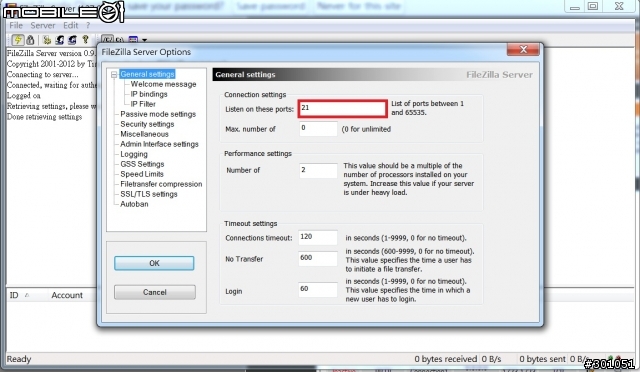Viewport: 640px width, 372px height.
Task: Open the Edit menu
Action: click(x=70, y=25)
